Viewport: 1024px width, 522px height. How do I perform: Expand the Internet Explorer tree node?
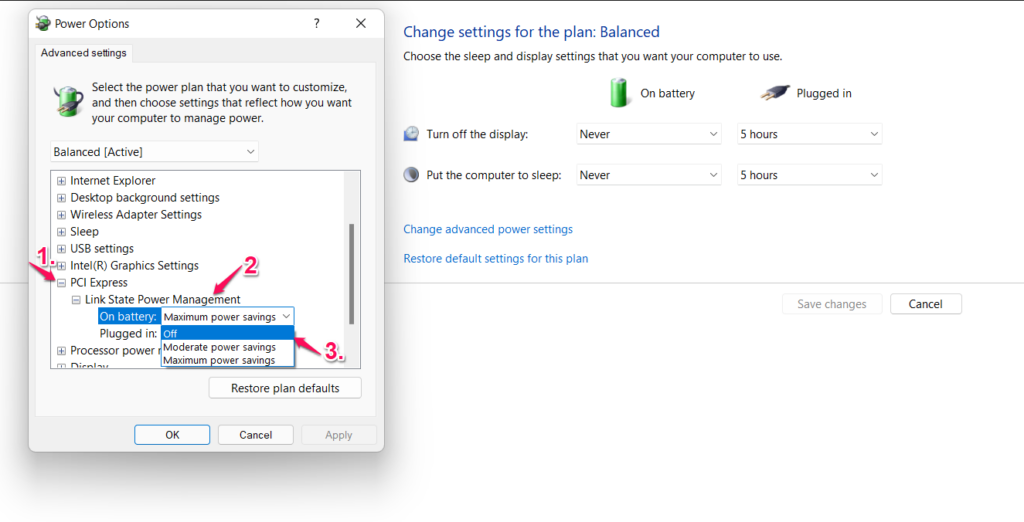[62, 181]
